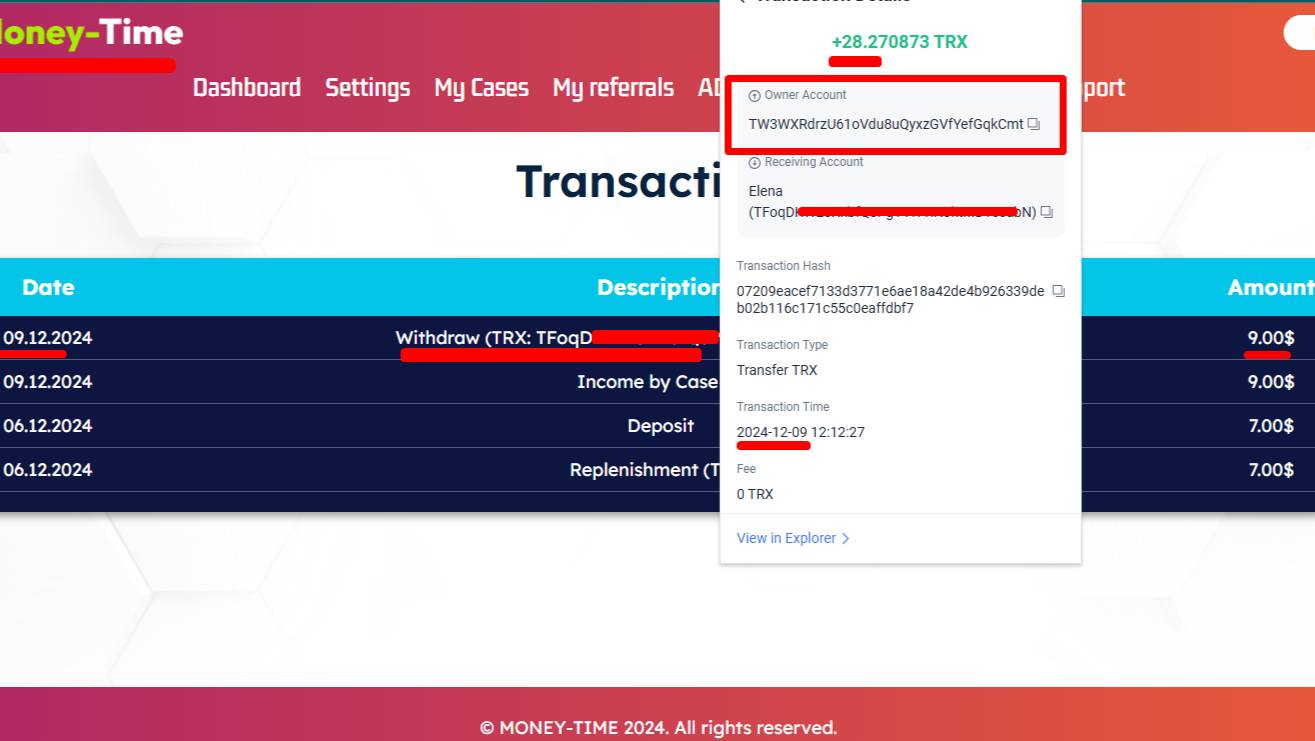The height and width of the screenshot is (741, 1315).
Task: Select the Transfer TRX transaction type
Action: pos(777,370)
